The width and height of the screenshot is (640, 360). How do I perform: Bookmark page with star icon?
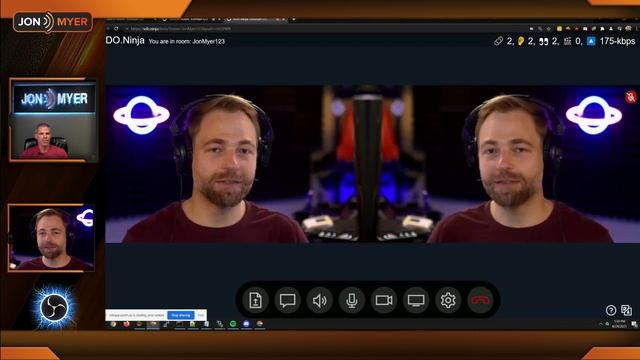point(549,29)
